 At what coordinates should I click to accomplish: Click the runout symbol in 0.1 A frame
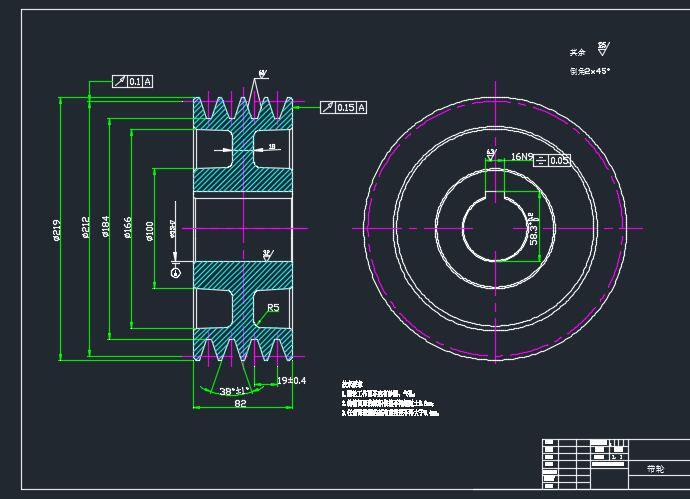click(x=120, y=81)
